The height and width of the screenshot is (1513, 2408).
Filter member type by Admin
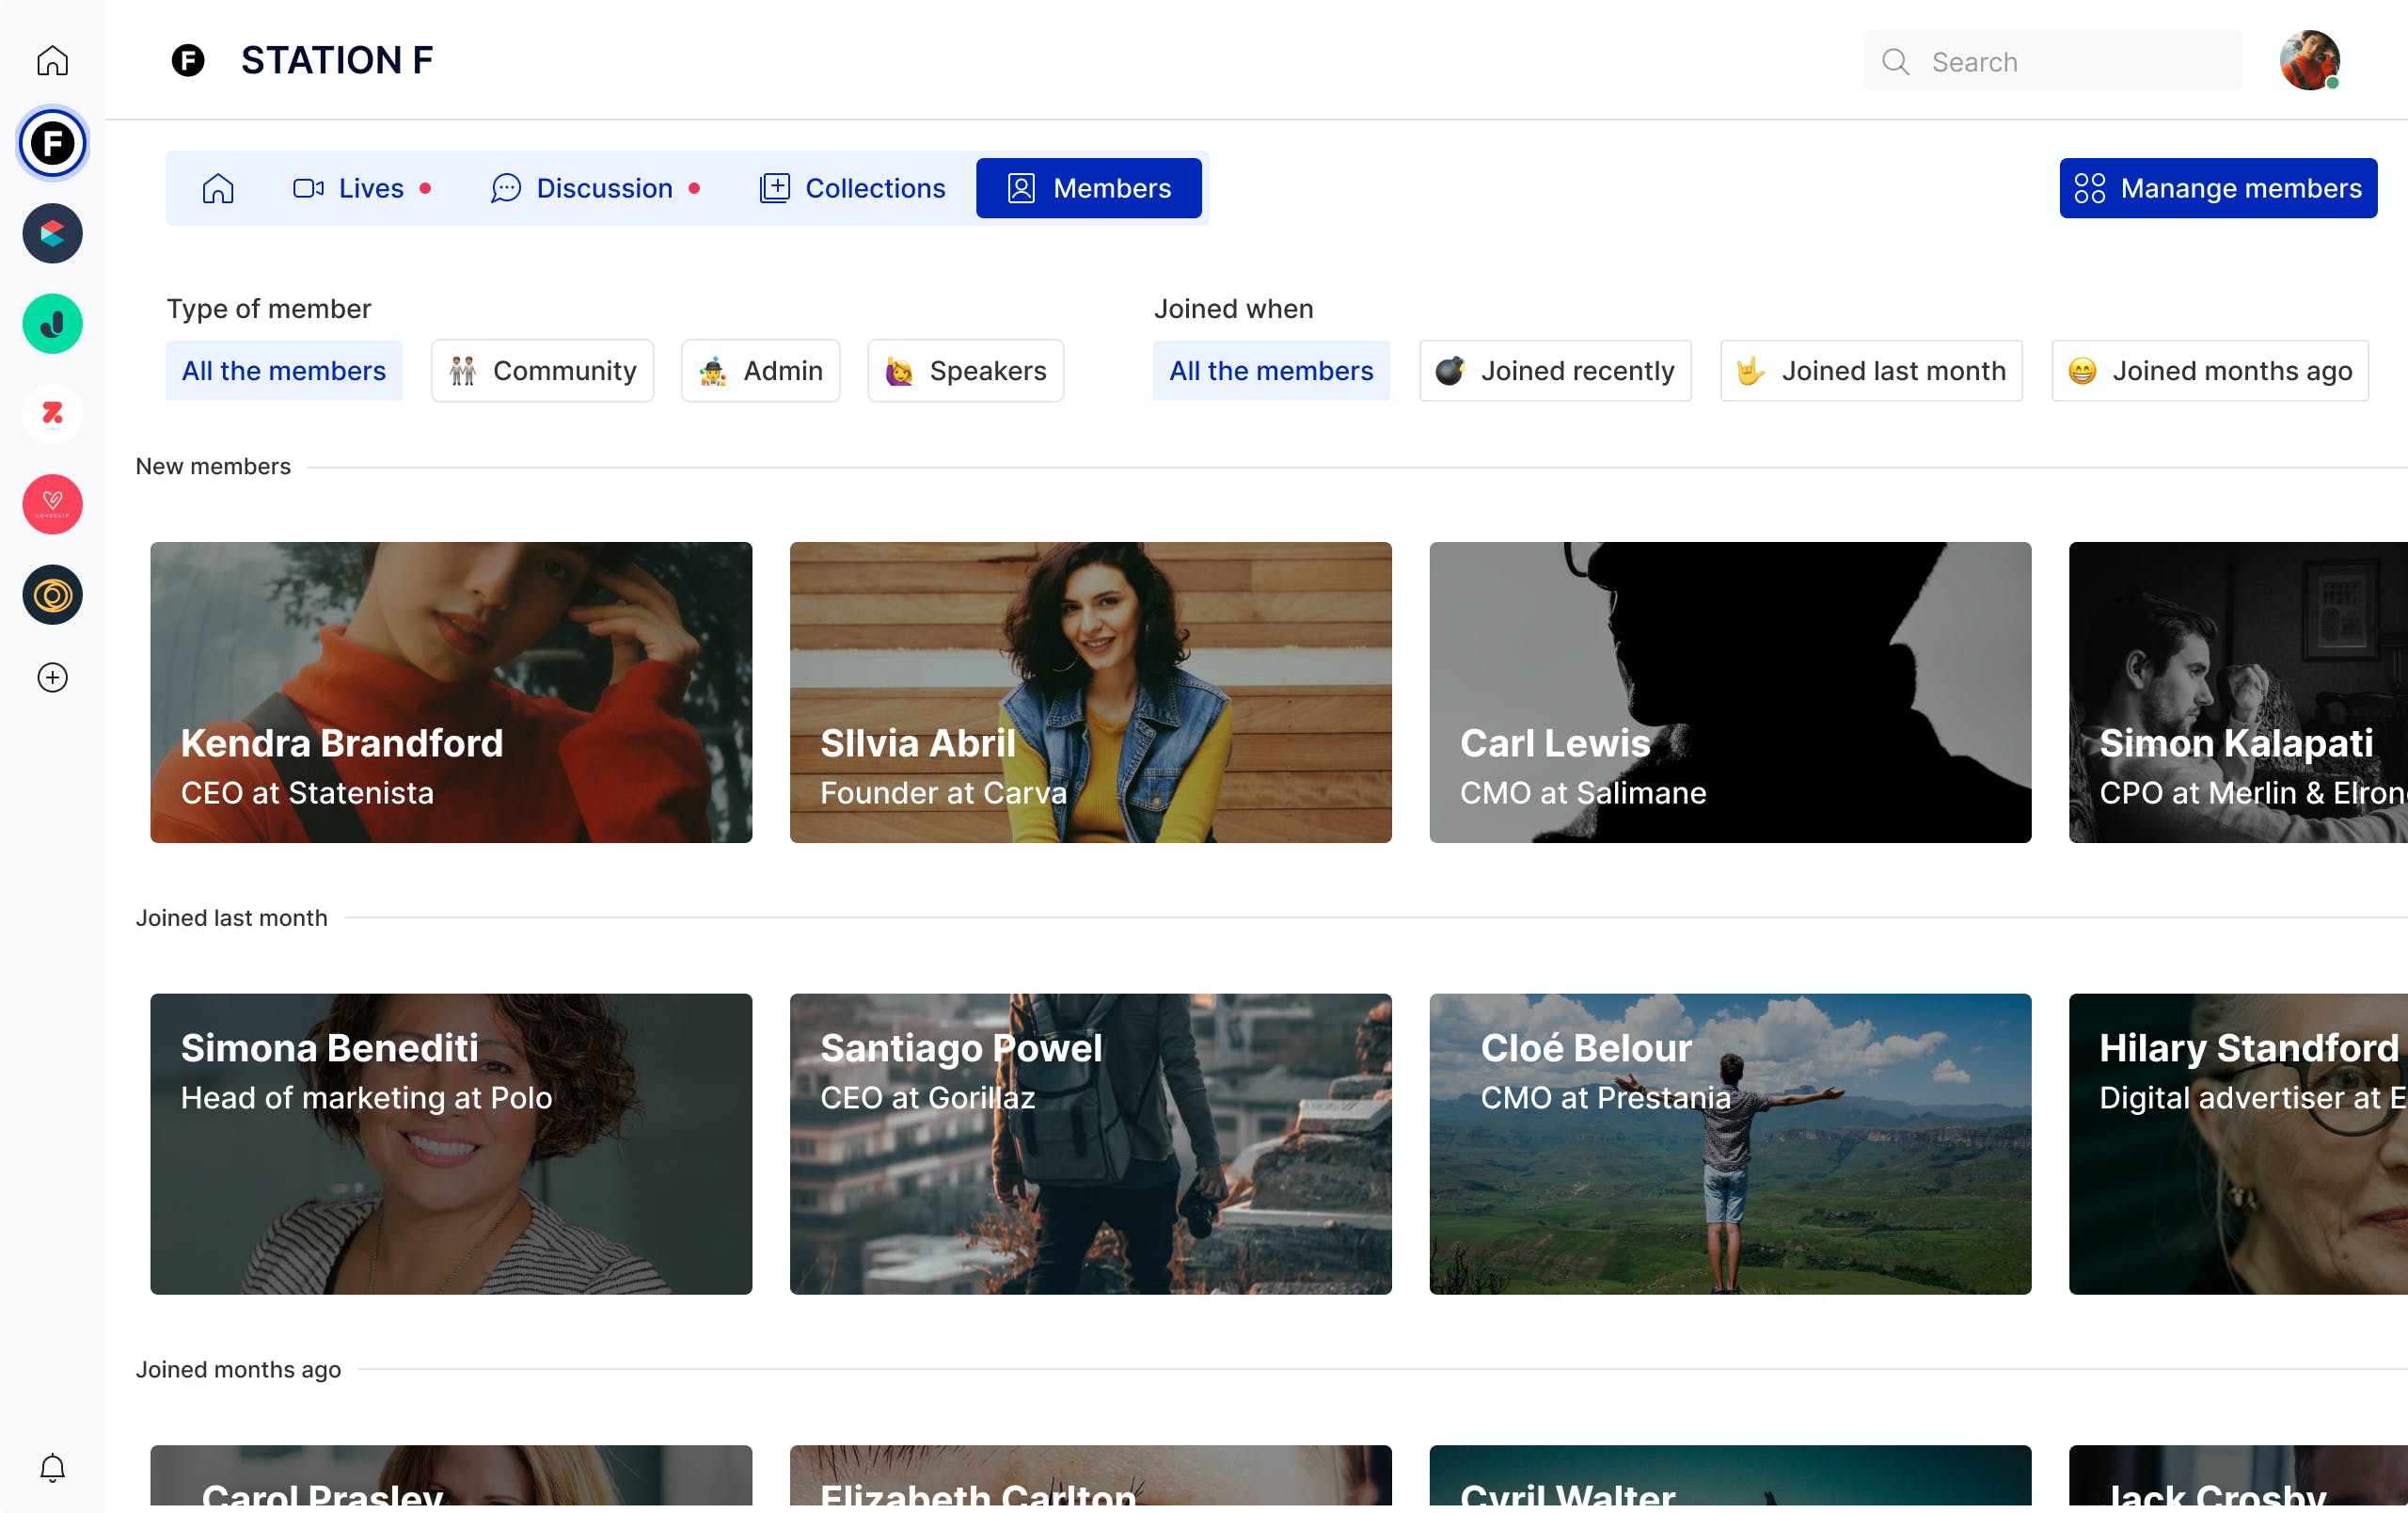[x=760, y=371]
